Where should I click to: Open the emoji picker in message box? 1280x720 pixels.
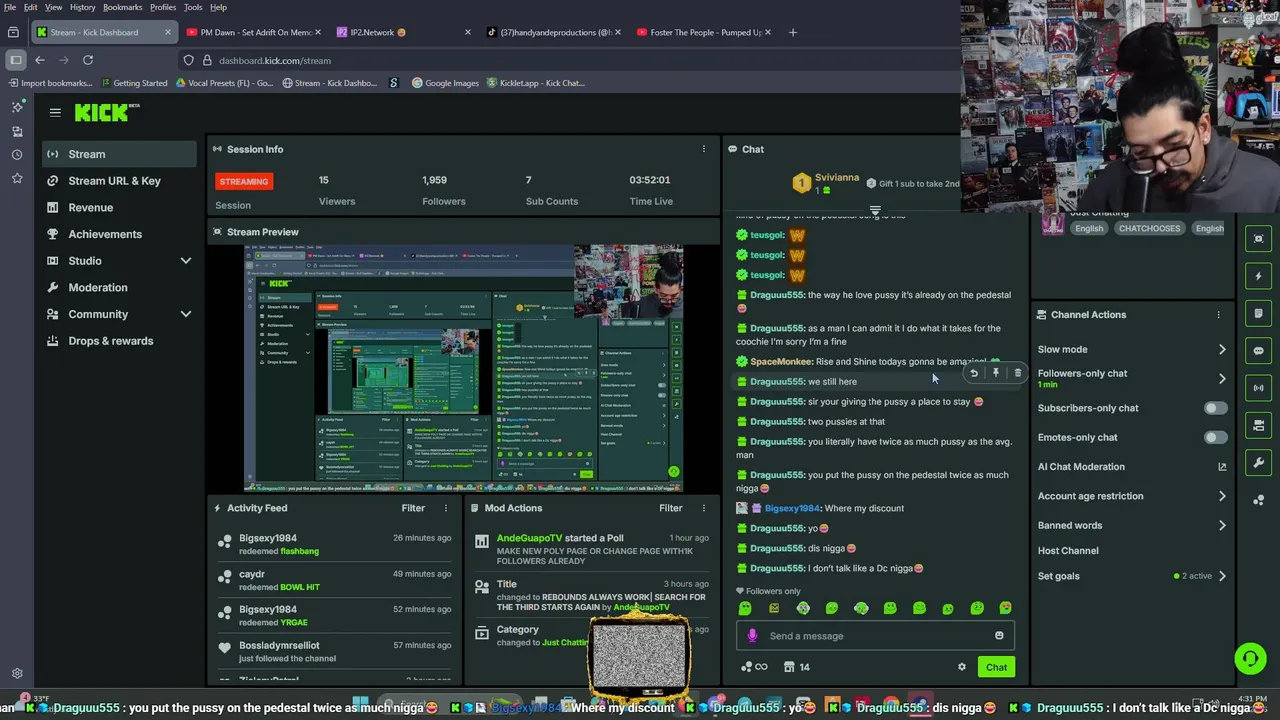[999, 636]
